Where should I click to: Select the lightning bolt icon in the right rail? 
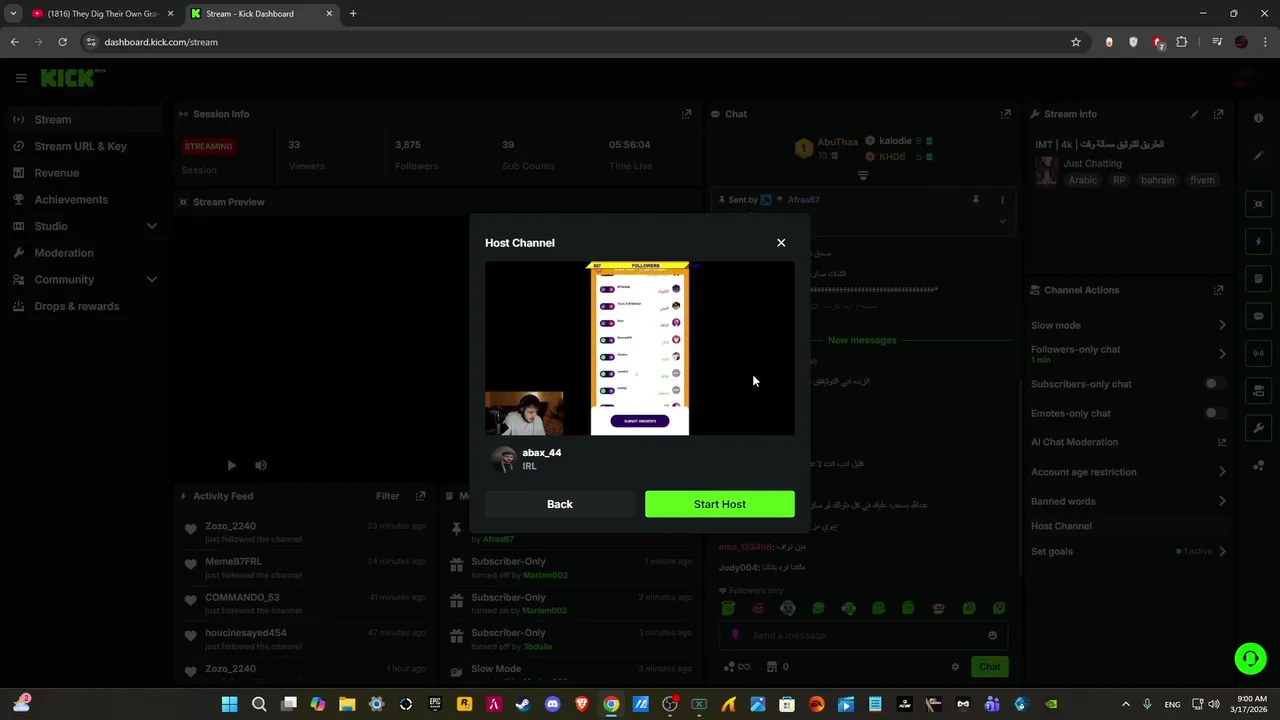[x=1259, y=242]
